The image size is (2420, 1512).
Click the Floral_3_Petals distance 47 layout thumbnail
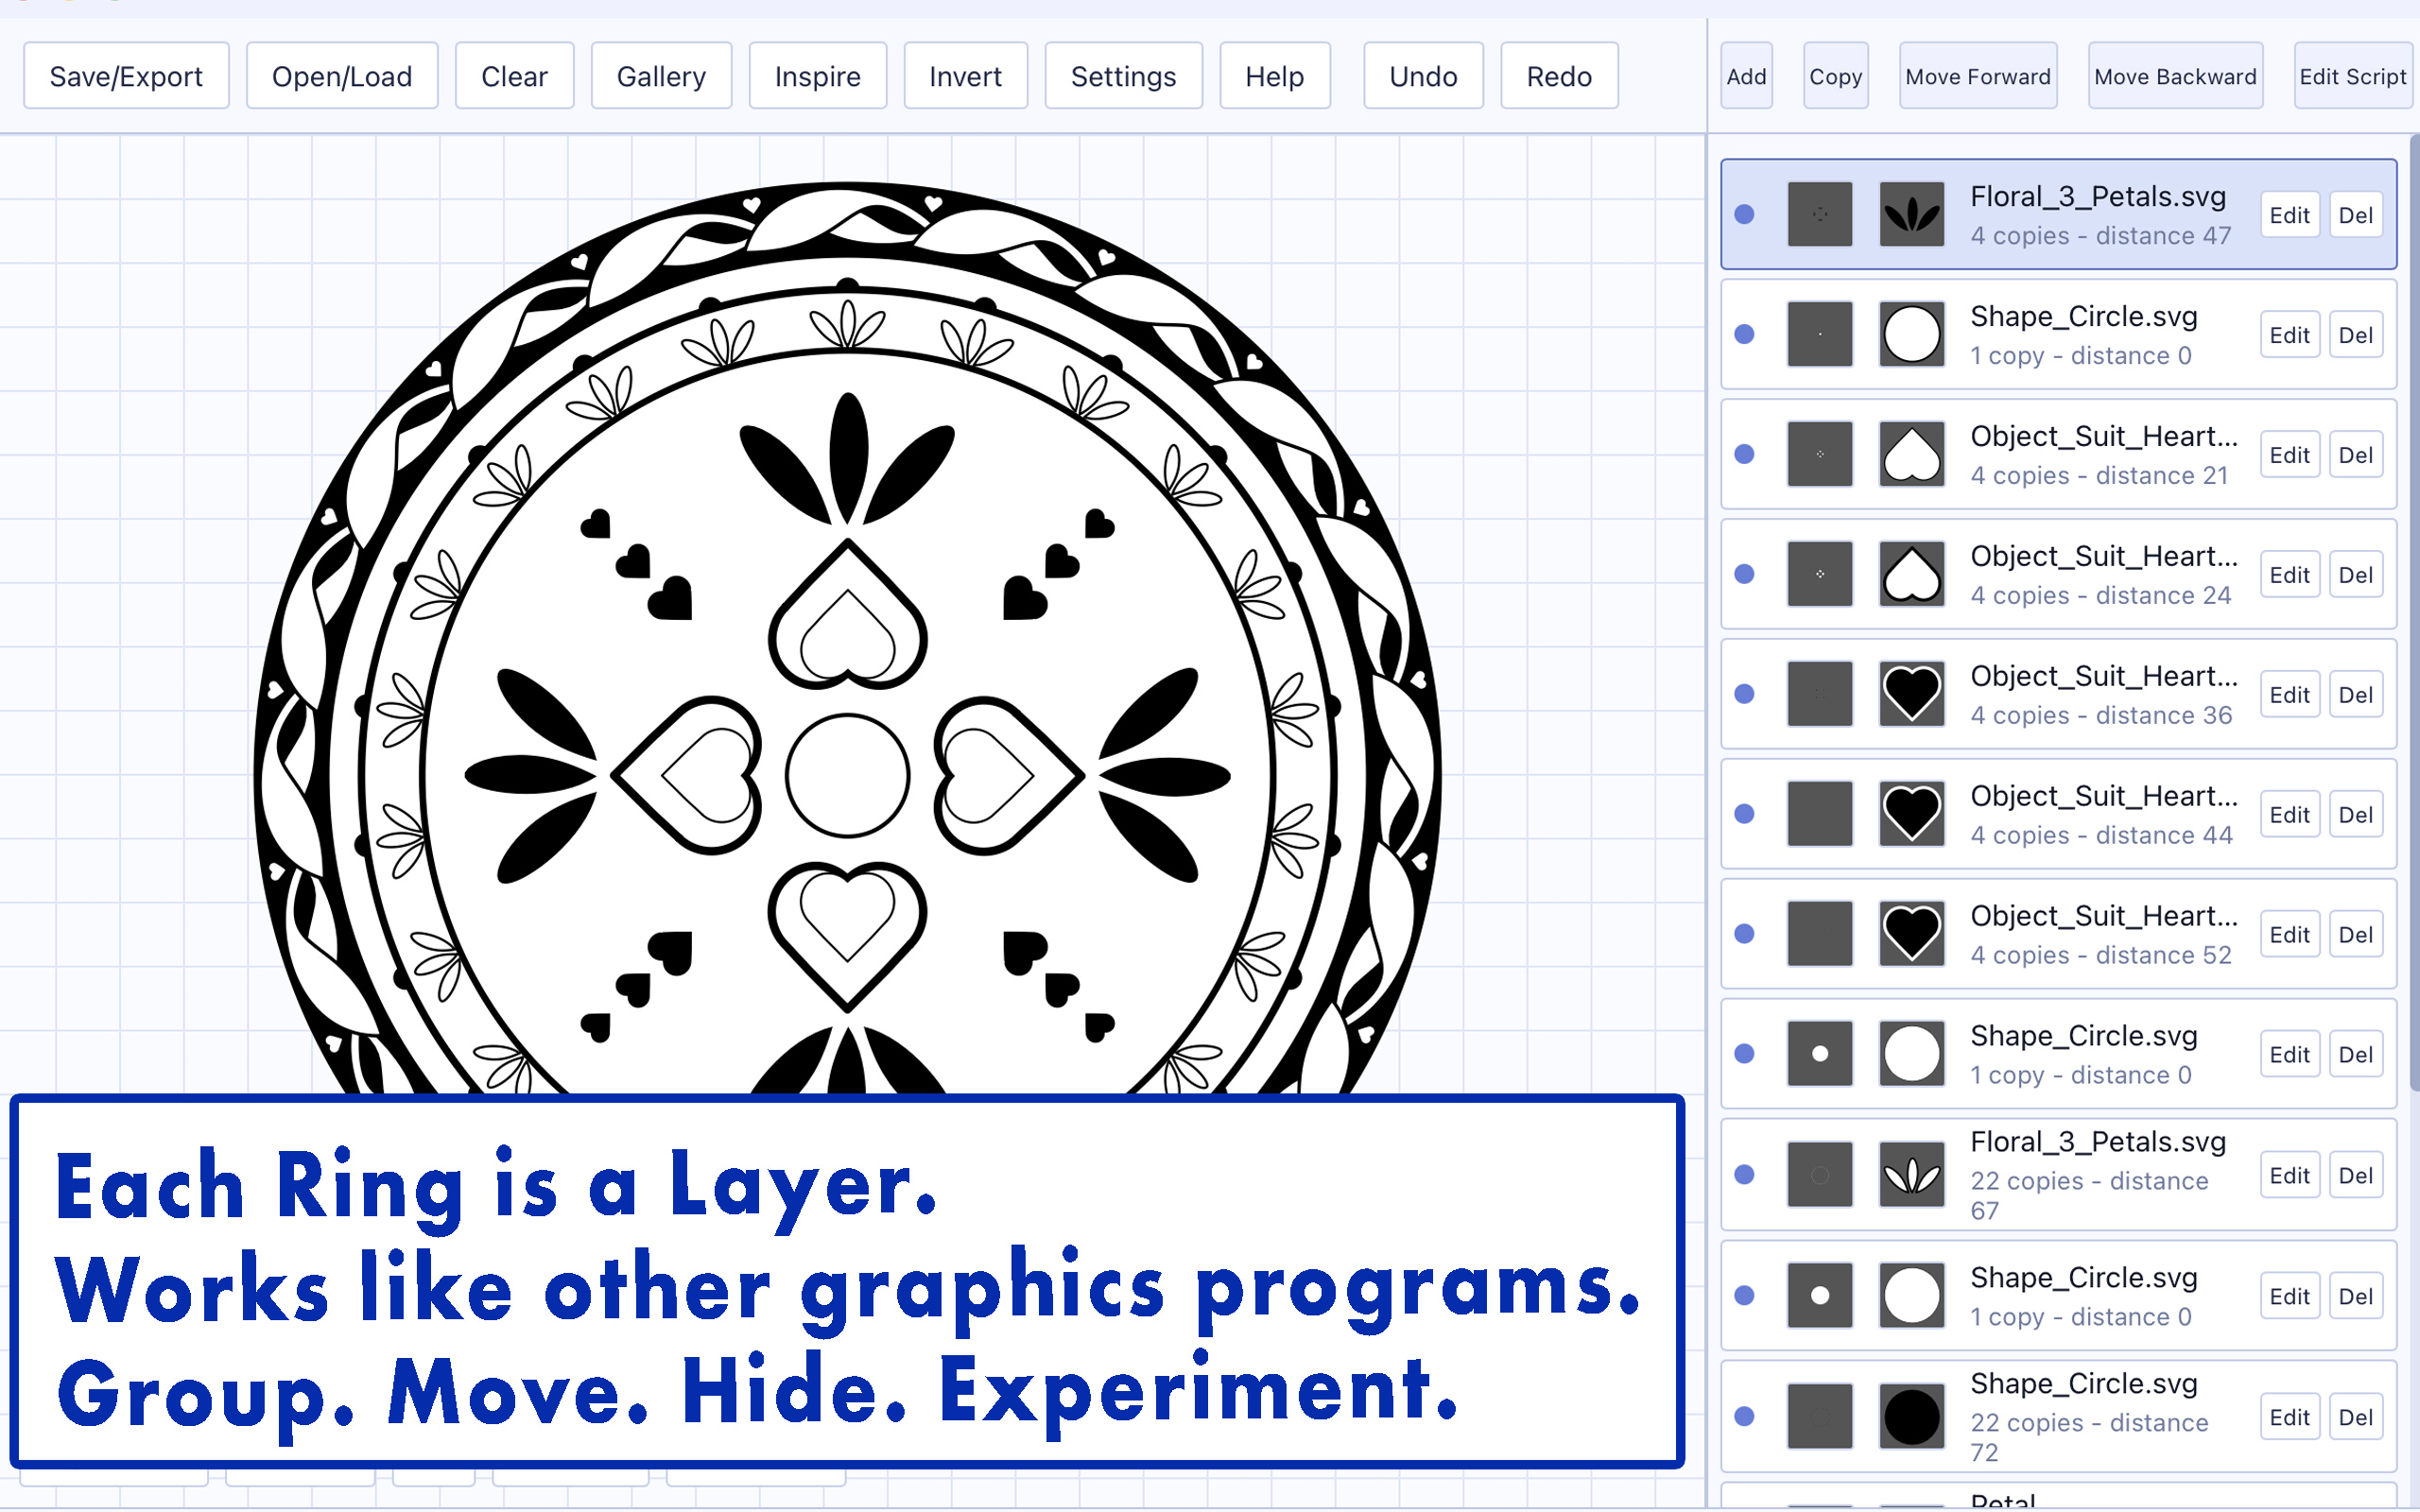1819,214
